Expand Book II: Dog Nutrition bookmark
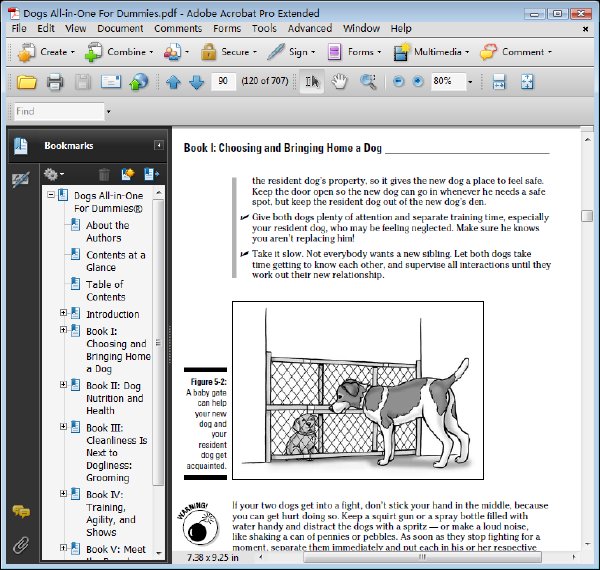This screenshot has width=600, height=570. point(63,384)
